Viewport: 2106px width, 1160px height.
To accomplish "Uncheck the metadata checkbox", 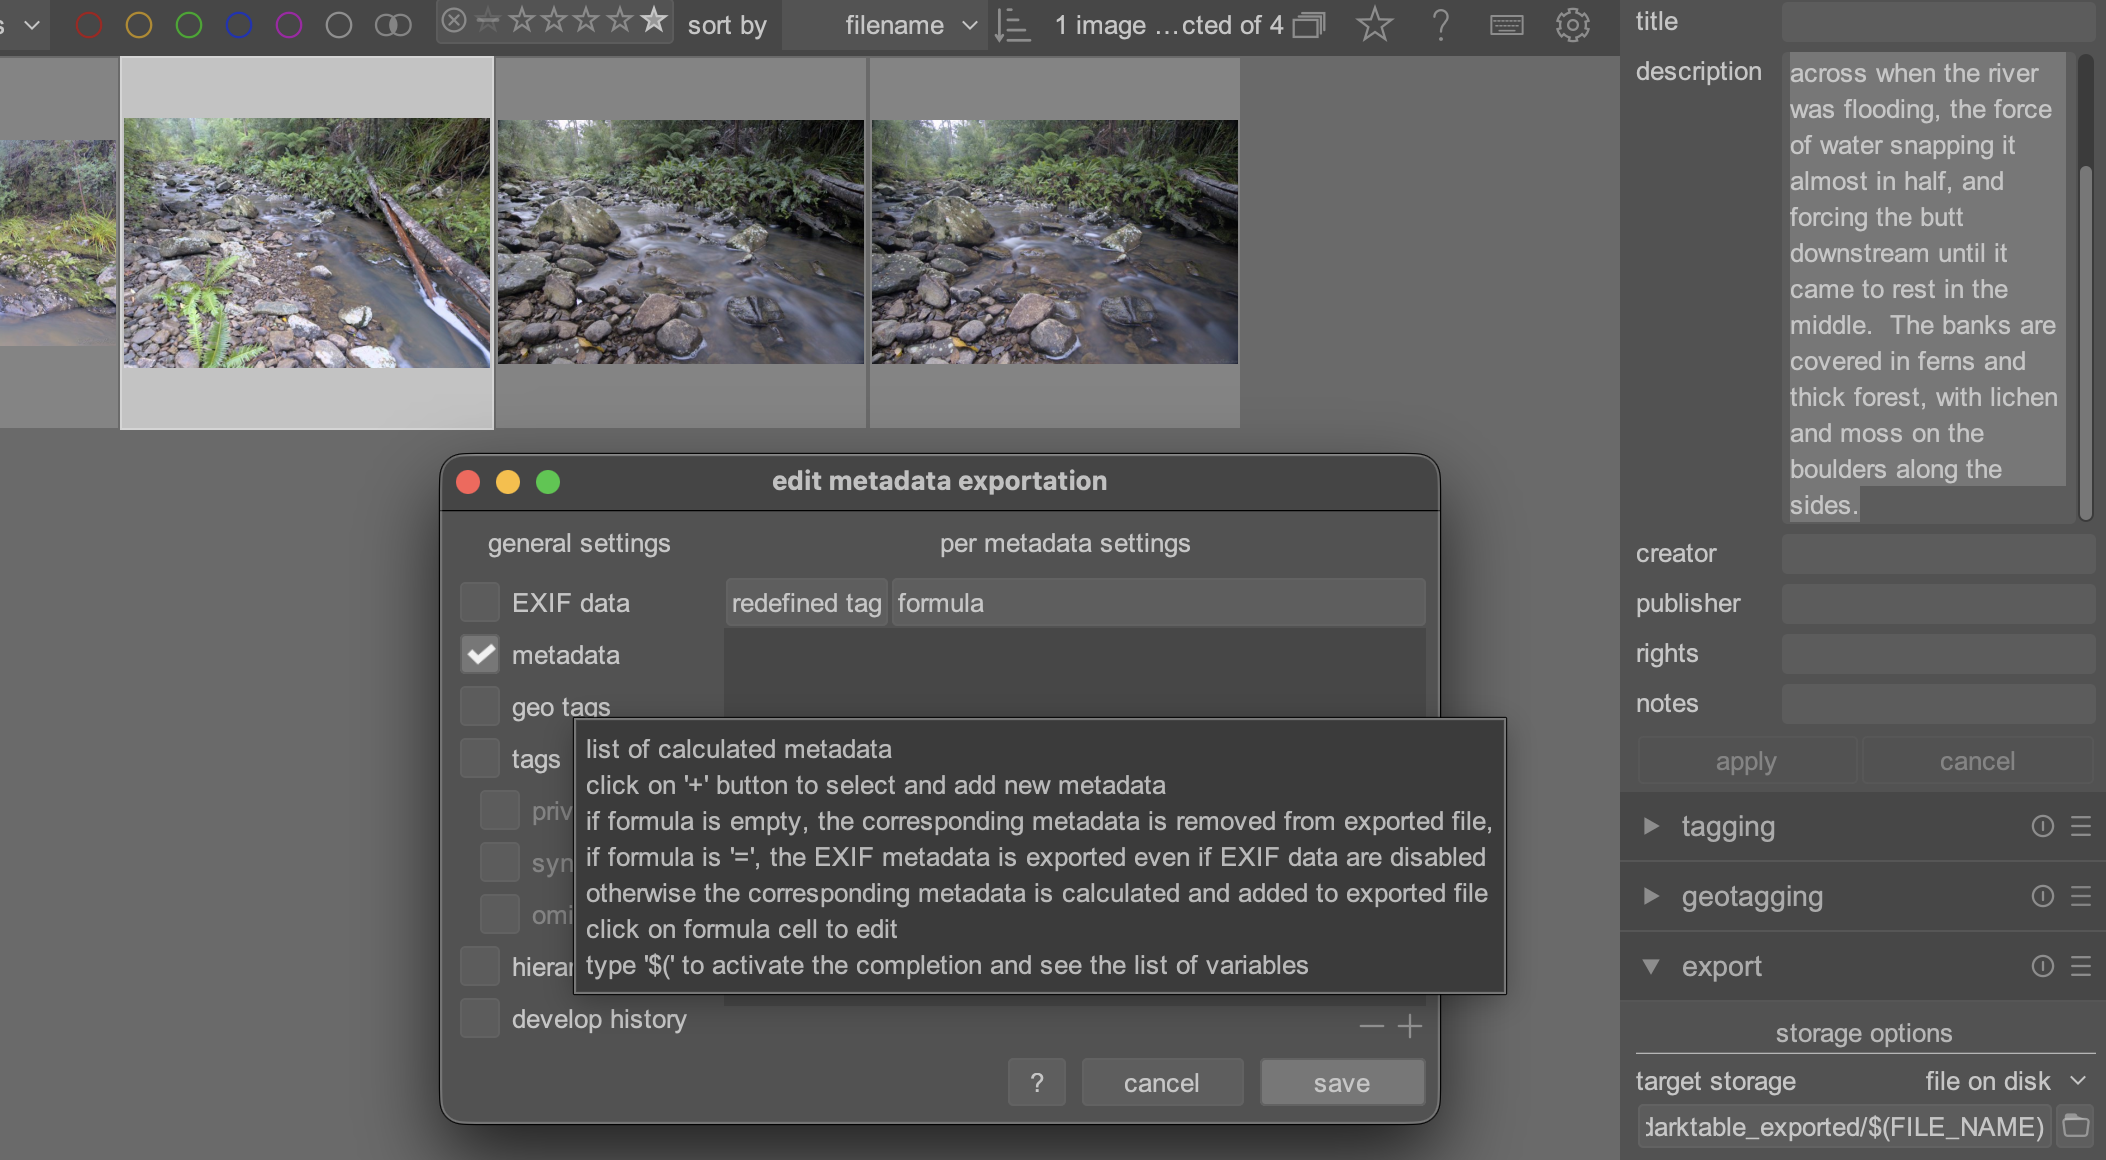I will pos(480,655).
